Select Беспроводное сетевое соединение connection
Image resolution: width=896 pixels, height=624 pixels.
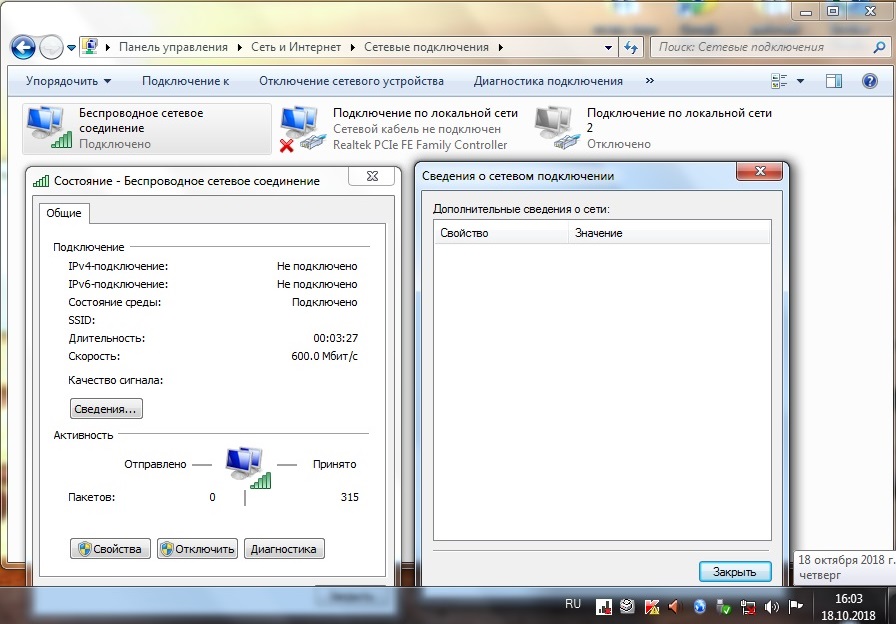[x=146, y=129]
